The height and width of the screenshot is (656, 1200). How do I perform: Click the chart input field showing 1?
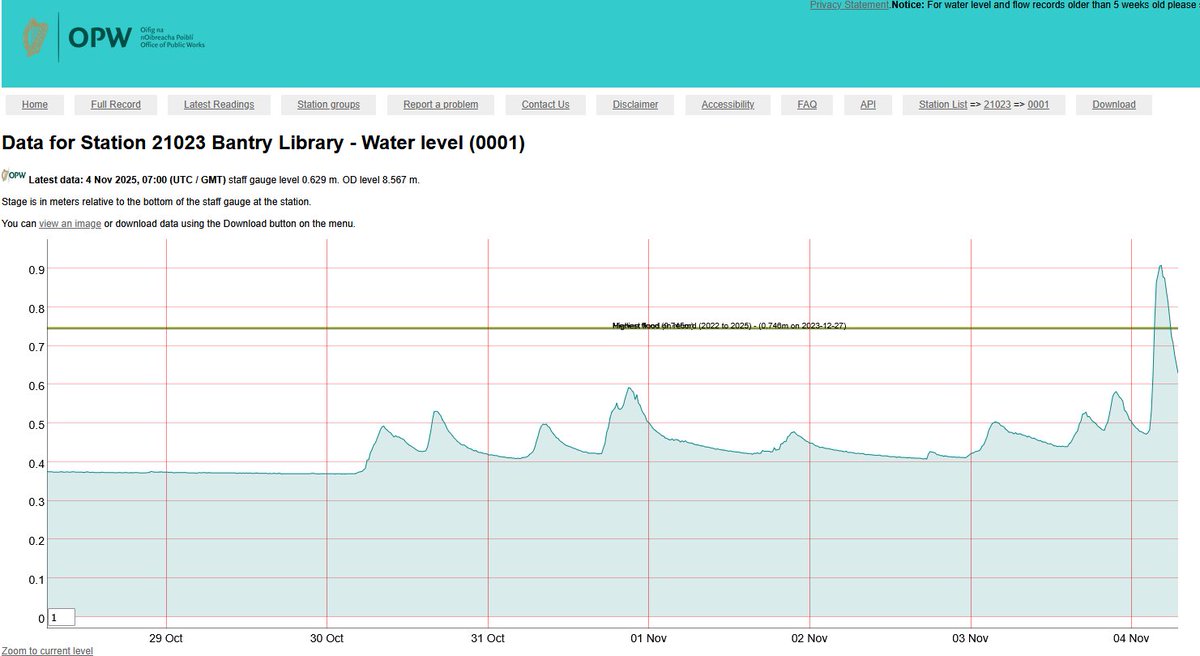tap(61, 618)
